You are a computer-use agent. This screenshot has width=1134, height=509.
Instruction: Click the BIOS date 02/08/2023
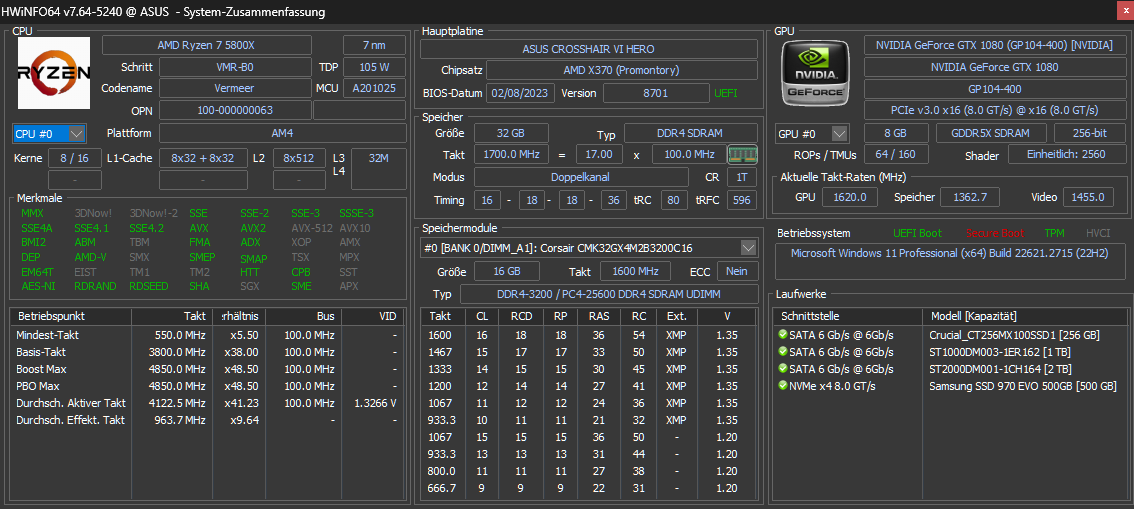(x=520, y=93)
